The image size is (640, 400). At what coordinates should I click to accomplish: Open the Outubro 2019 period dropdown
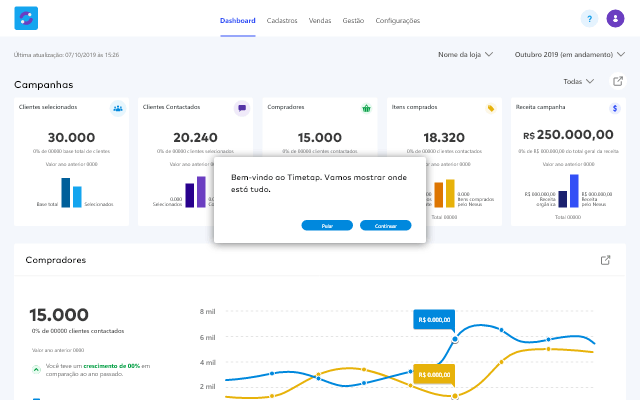568,55
